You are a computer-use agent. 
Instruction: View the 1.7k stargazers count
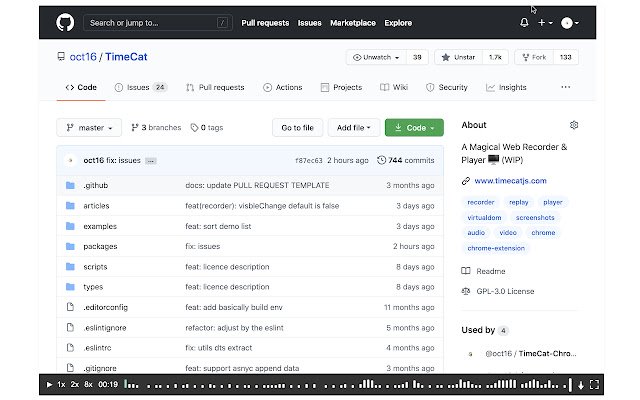pos(495,57)
